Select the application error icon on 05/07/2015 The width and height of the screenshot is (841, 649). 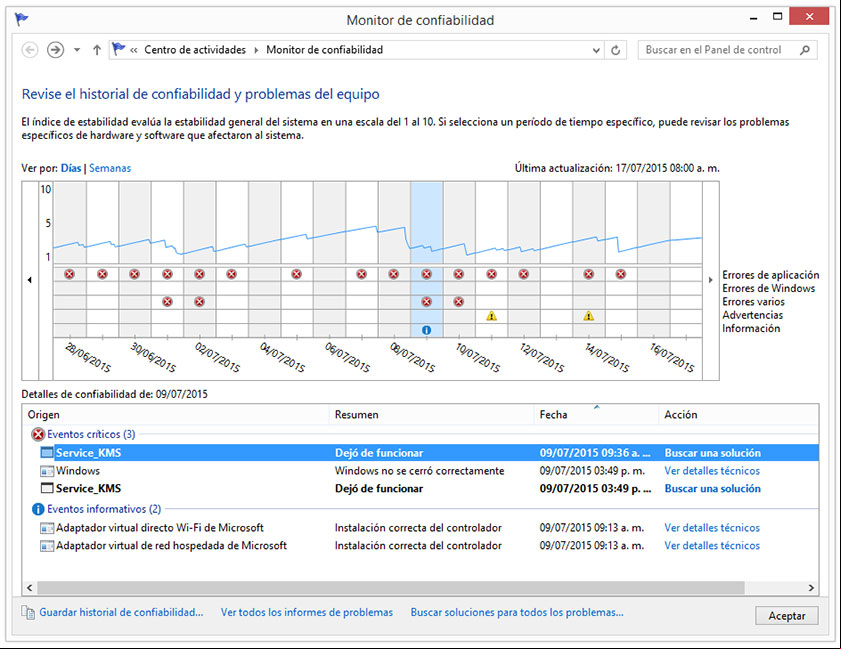tap(297, 274)
